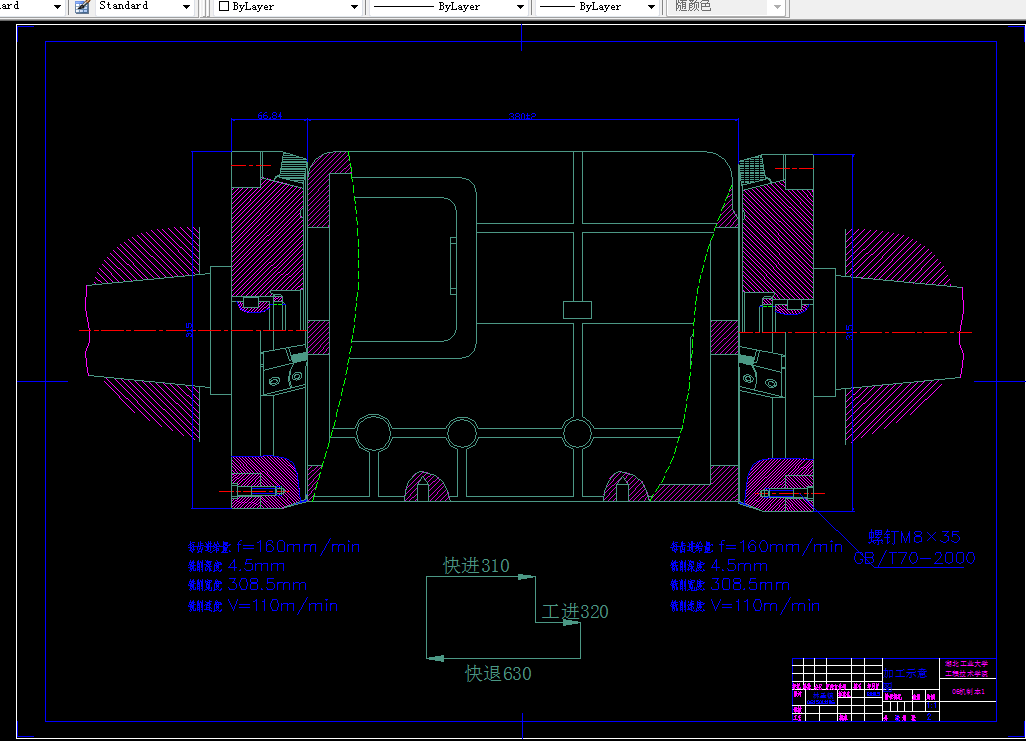Select the 380±2 dimension text
The image size is (1026, 741).
(522, 117)
